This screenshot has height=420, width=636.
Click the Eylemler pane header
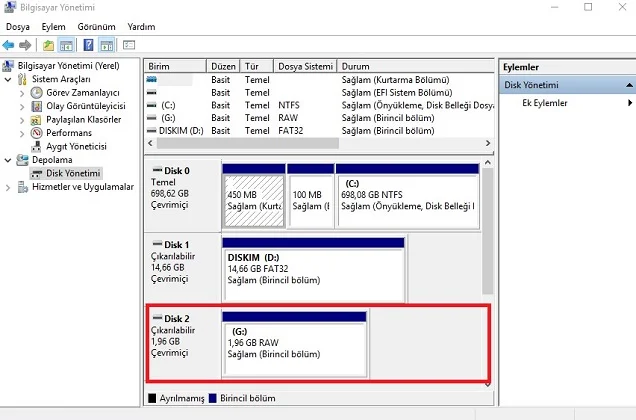[567, 67]
